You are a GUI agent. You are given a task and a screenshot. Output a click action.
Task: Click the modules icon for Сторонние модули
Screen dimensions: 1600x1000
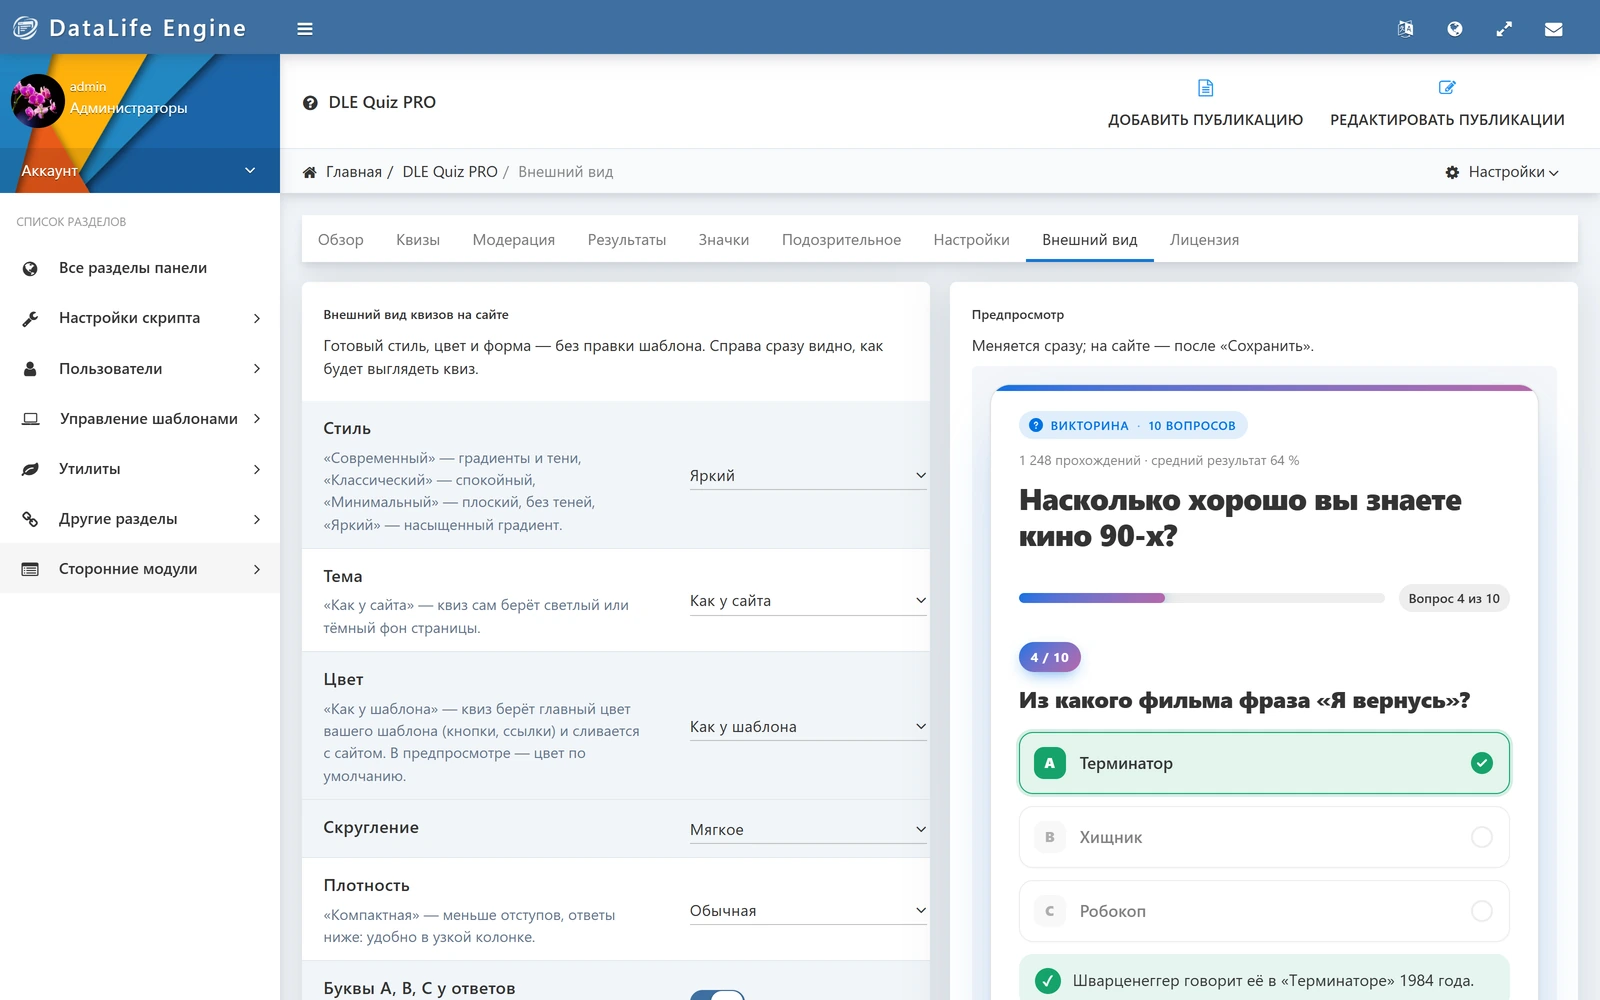tap(30, 569)
